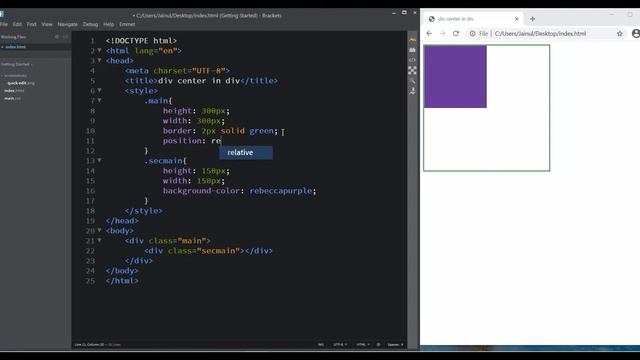Open the File menu in Brackets

(x=4, y=24)
